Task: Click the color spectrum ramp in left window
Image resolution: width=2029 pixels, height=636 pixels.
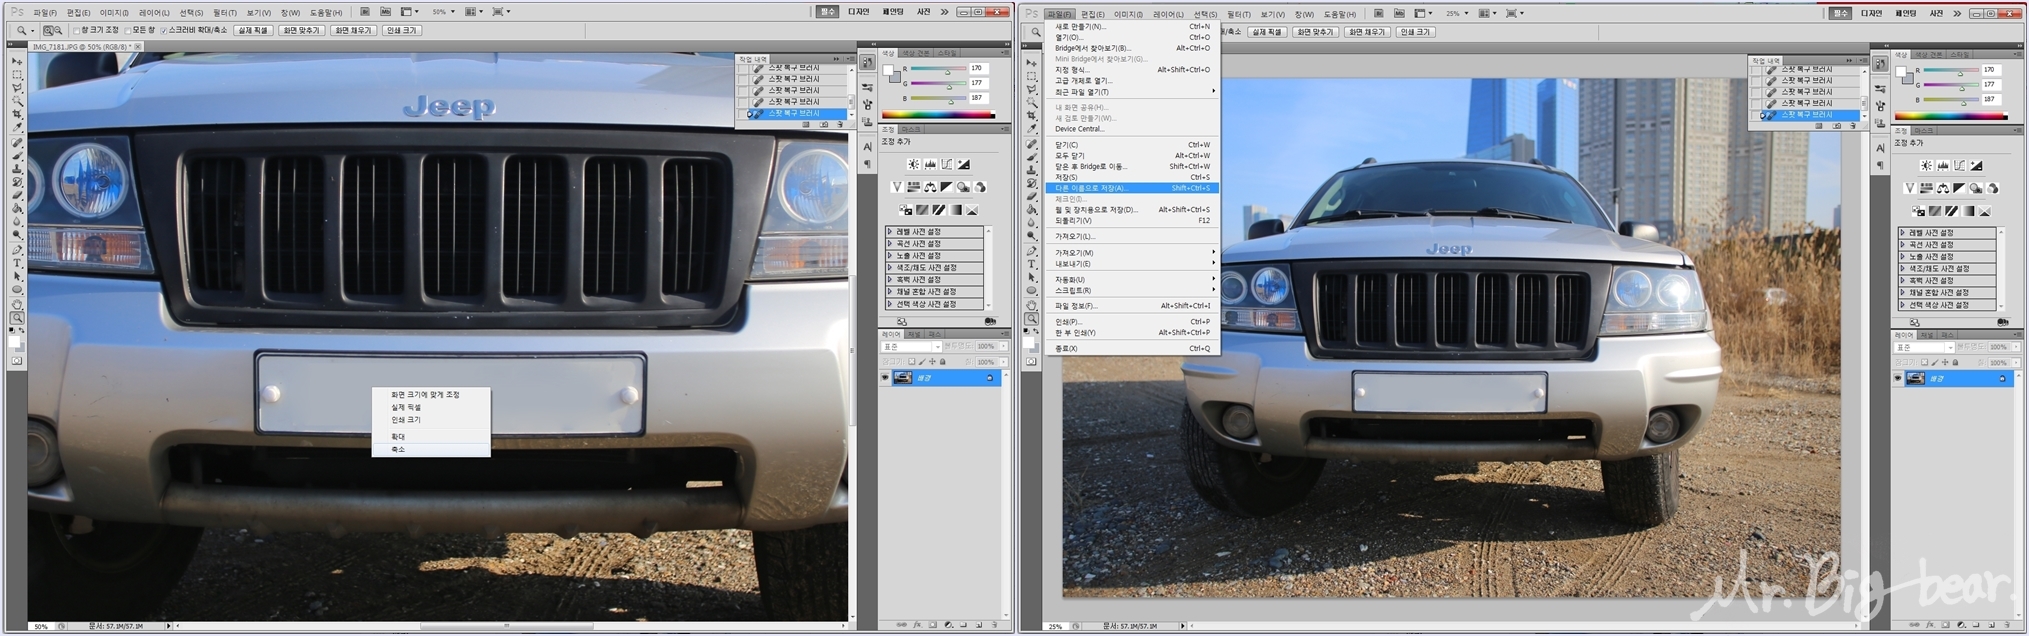Action: (938, 115)
